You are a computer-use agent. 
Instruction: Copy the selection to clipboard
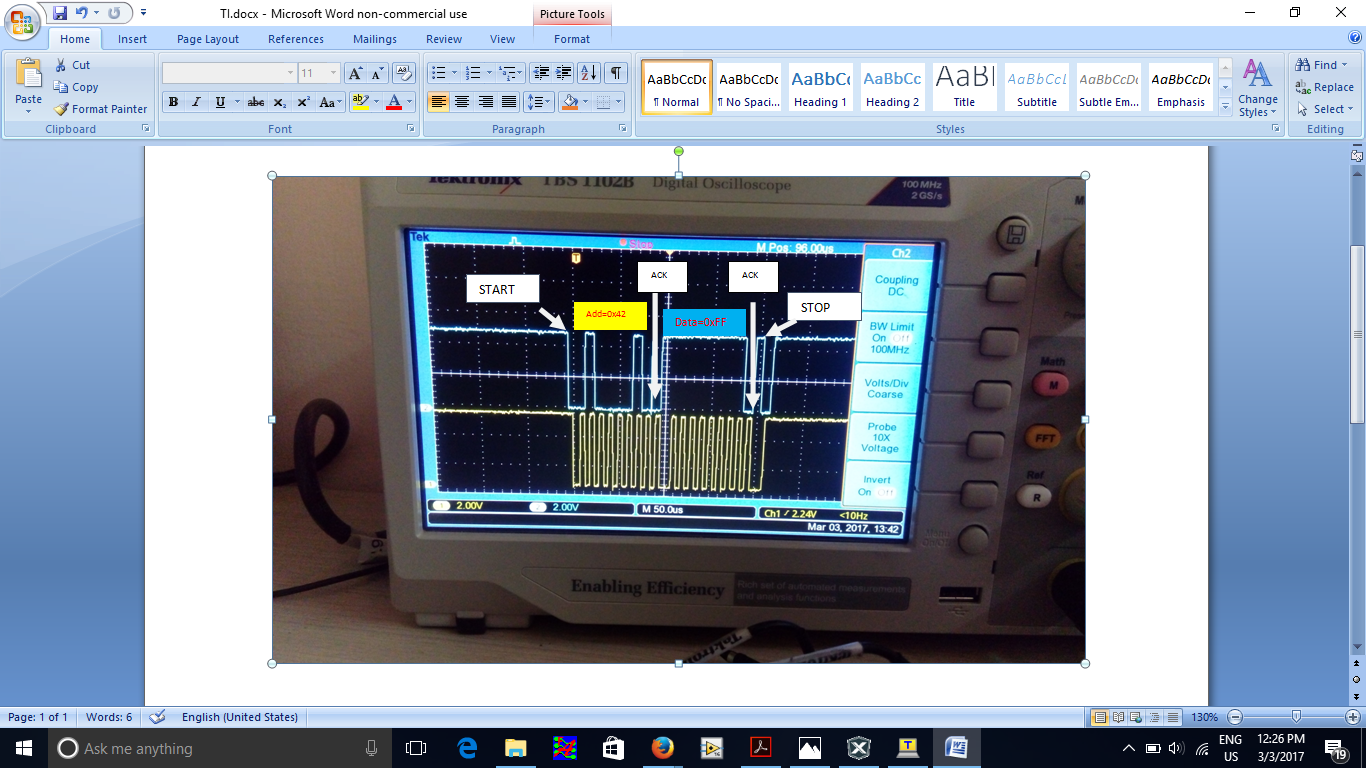pyautogui.click(x=76, y=87)
